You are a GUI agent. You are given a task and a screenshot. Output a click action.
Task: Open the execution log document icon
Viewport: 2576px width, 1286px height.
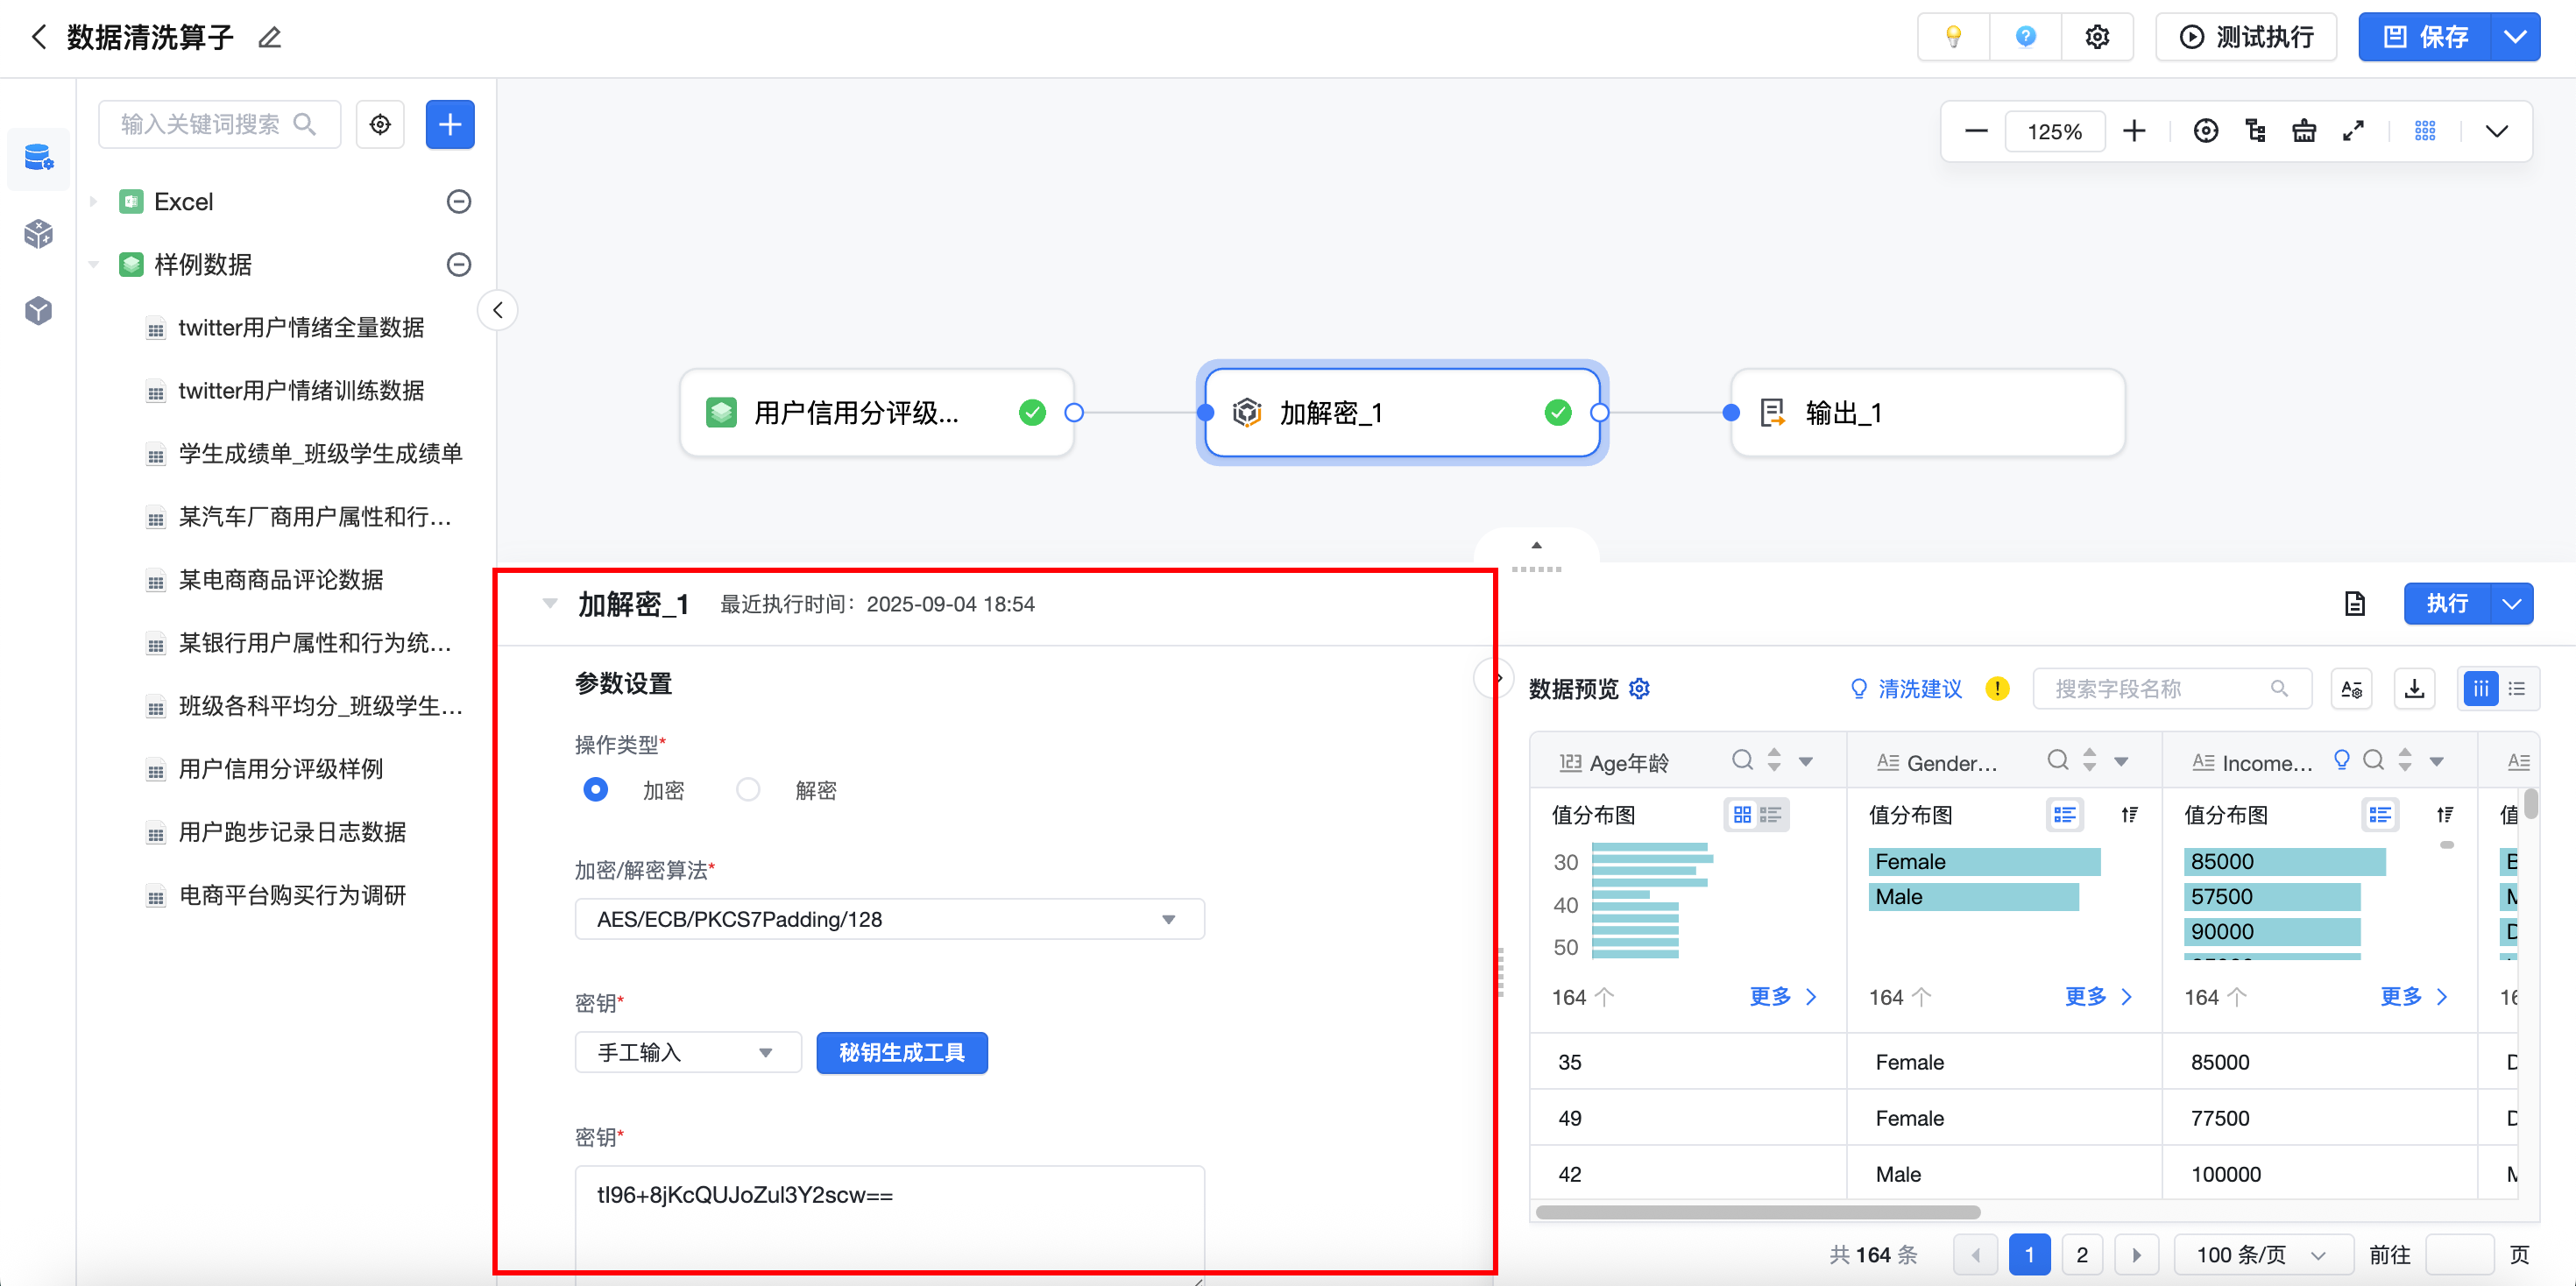coord(2355,604)
